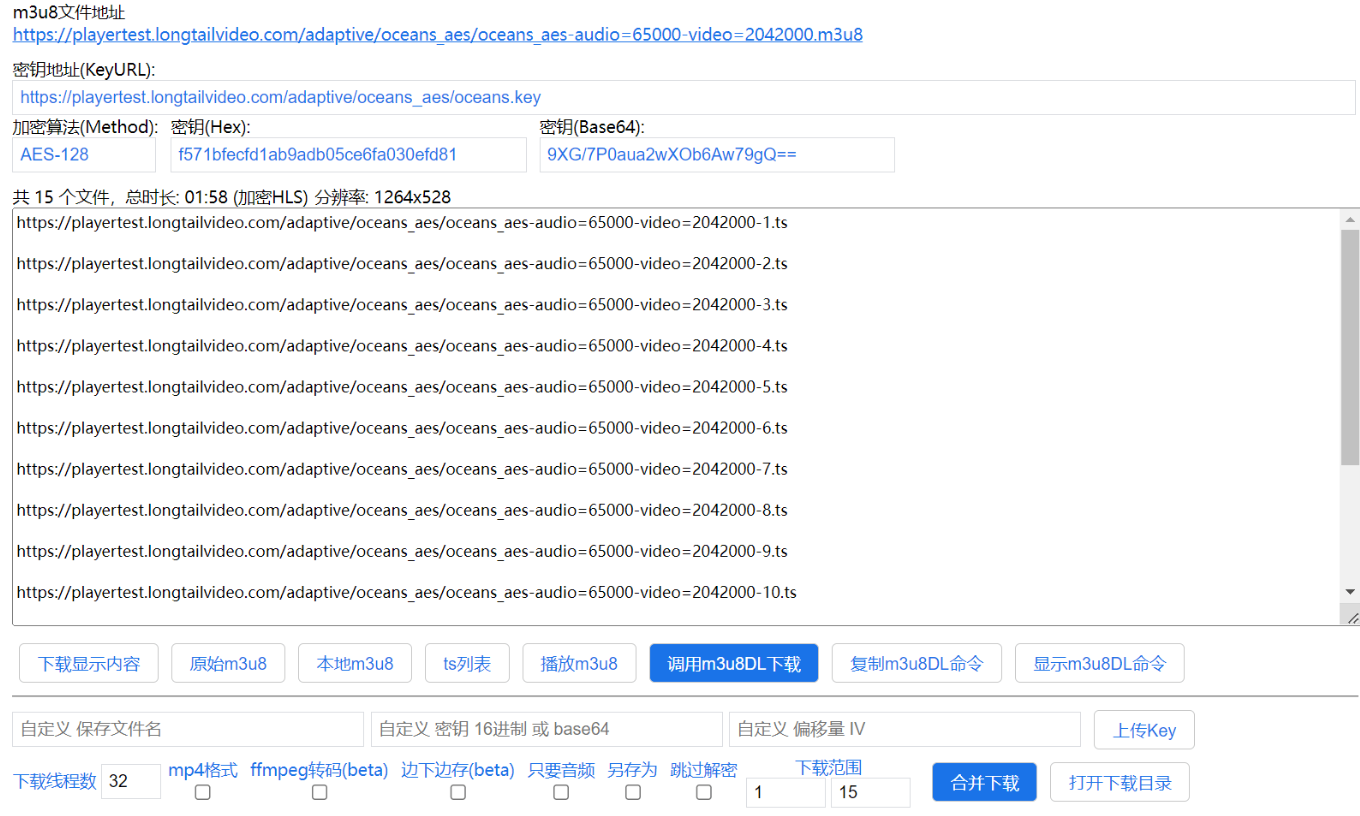This screenshot has height=816, width=1360.
Task: Click the Hex key field
Action: [349, 154]
